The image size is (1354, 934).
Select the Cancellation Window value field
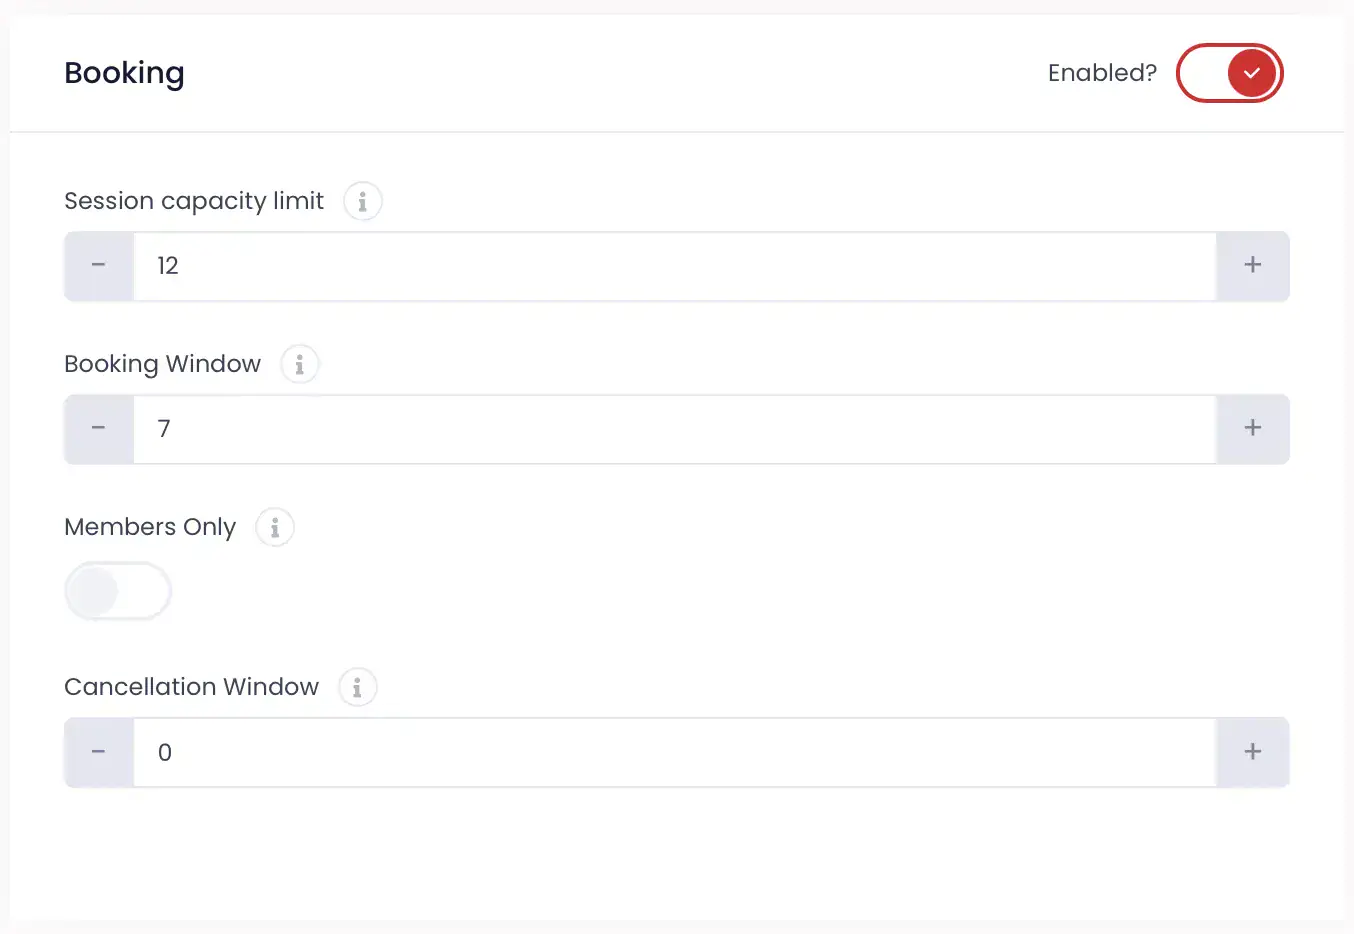coord(674,752)
